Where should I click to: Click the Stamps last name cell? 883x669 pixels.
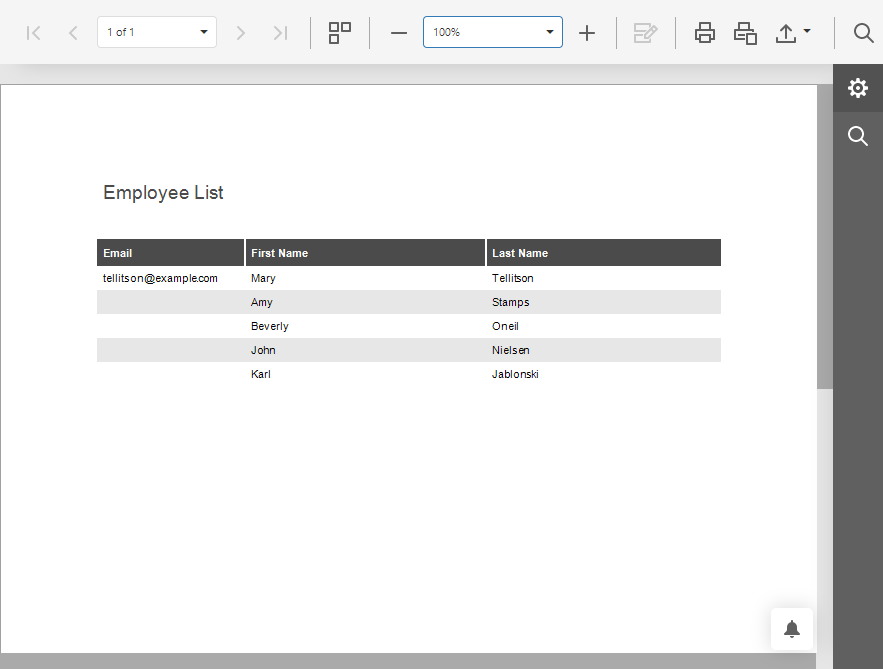click(604, 302)
